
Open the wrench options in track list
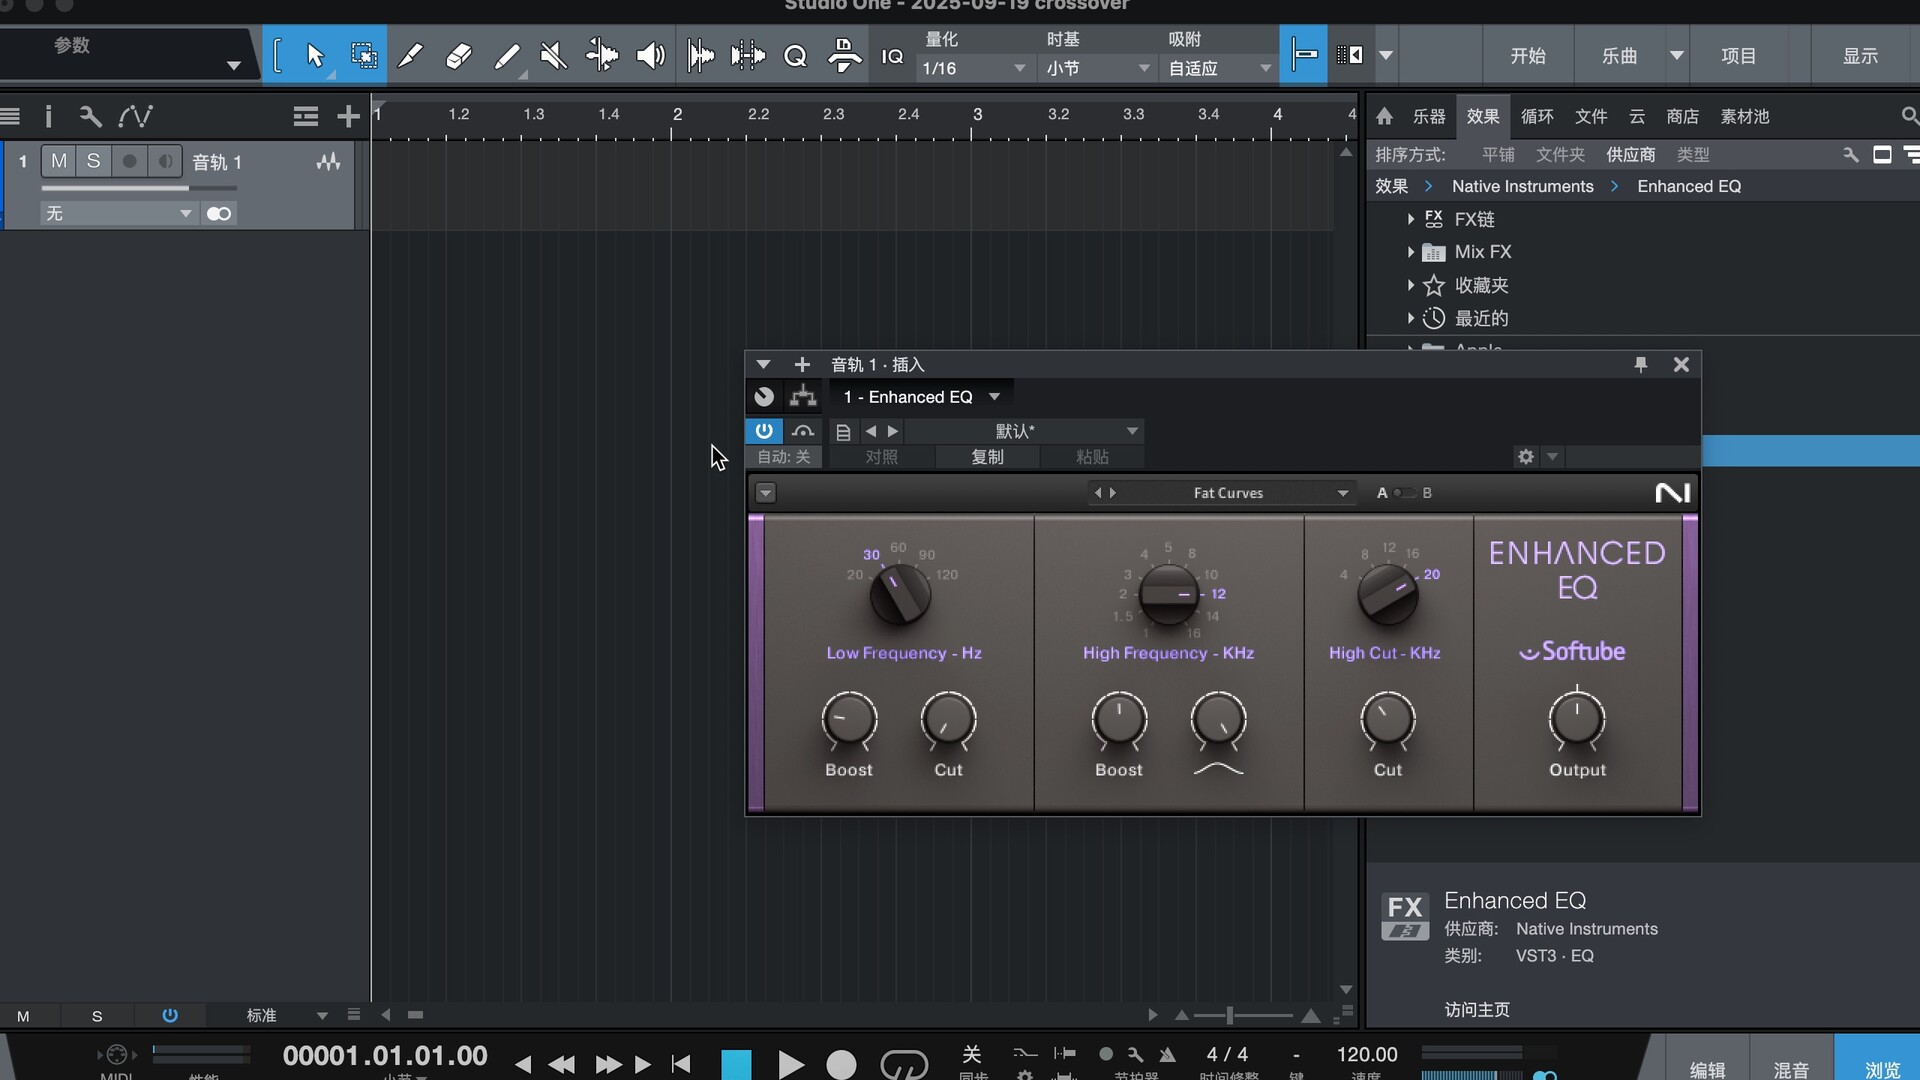coord(90,117)
